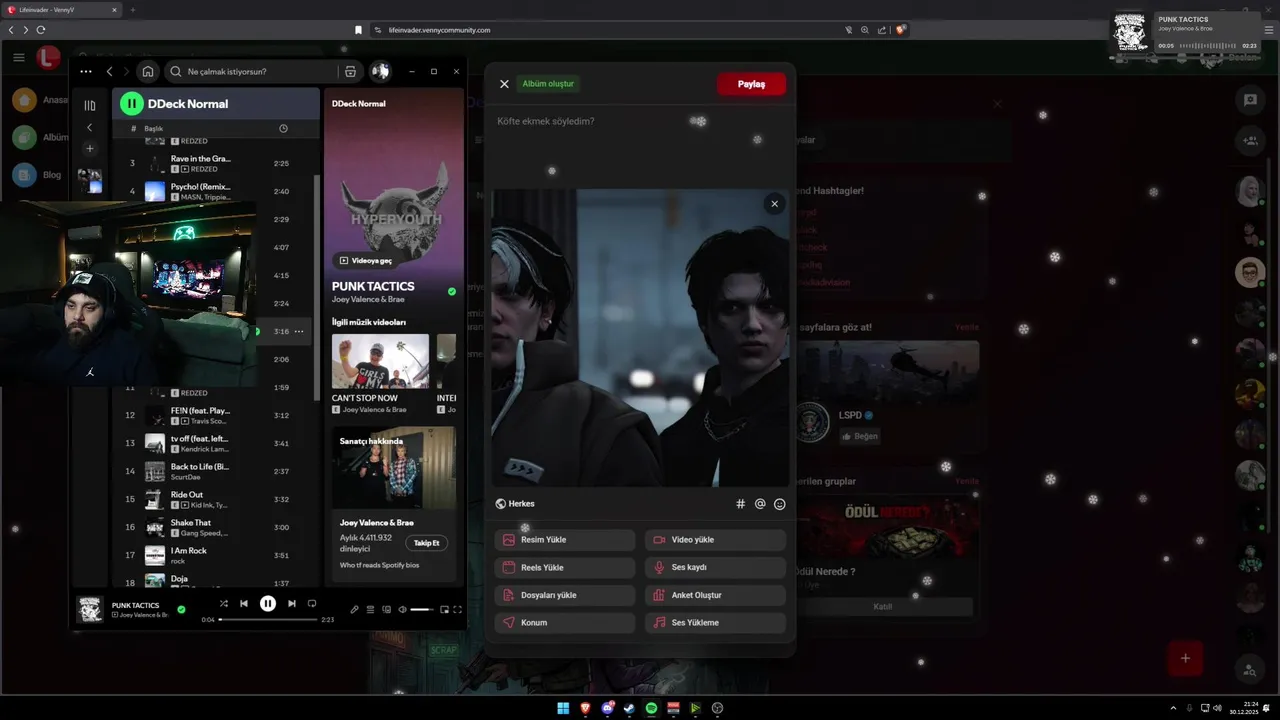Click 'Albüm oluştur' in the post dialog
The image size is (1280, 720).
[x=548, y=84]
